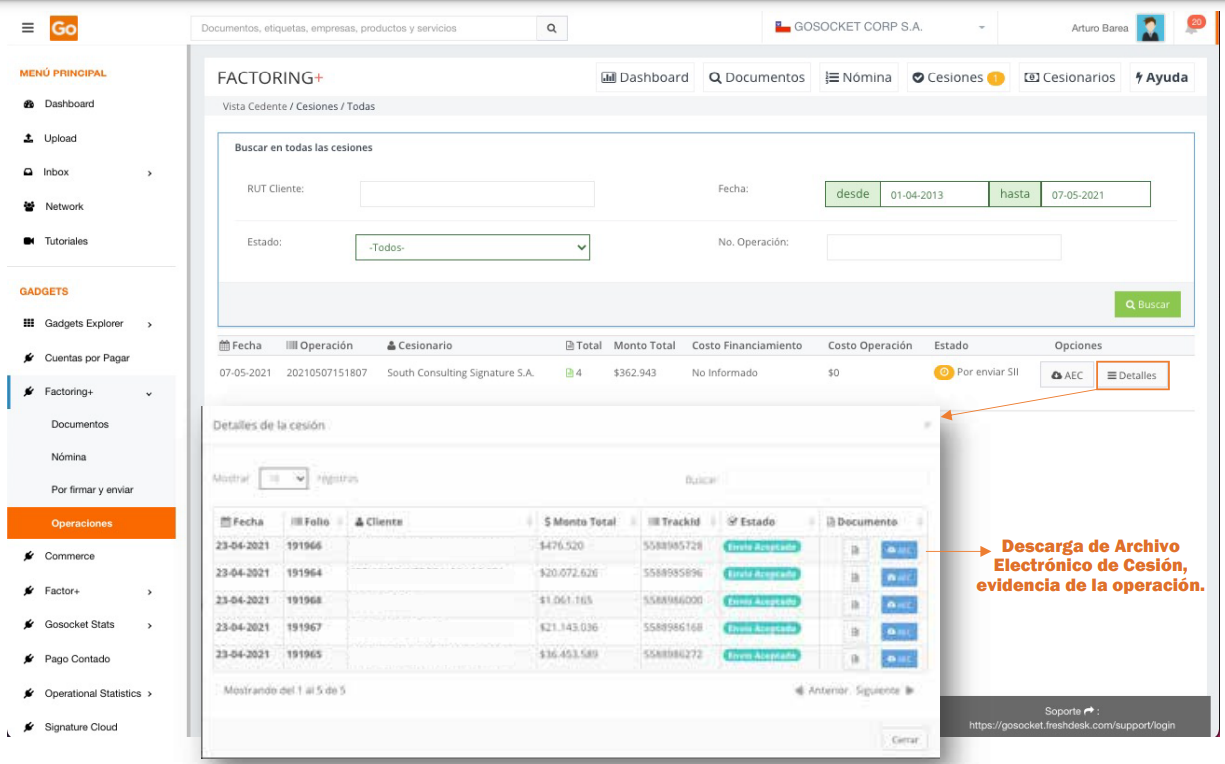Click the Ayuda help button
Viewport: 1225px width, 764px height.
(1162, 77)
